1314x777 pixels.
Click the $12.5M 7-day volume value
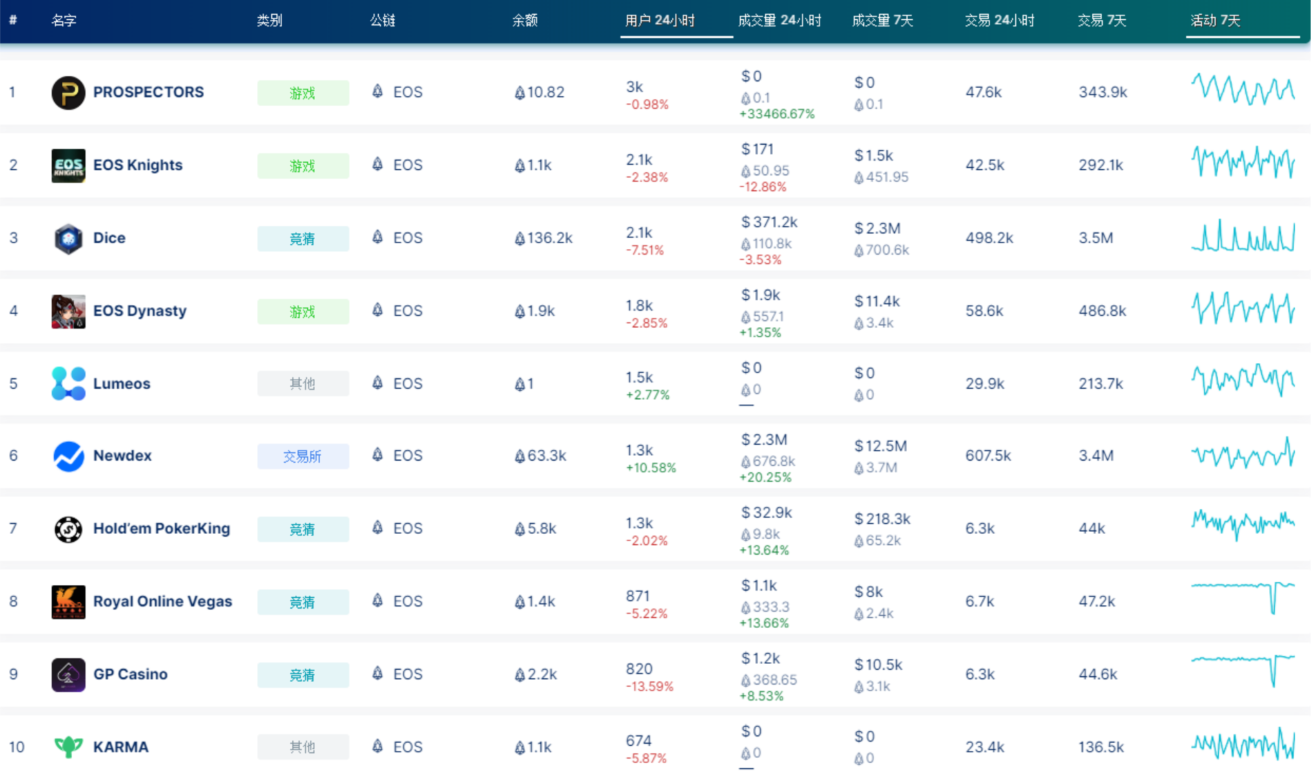pos(880,446)
